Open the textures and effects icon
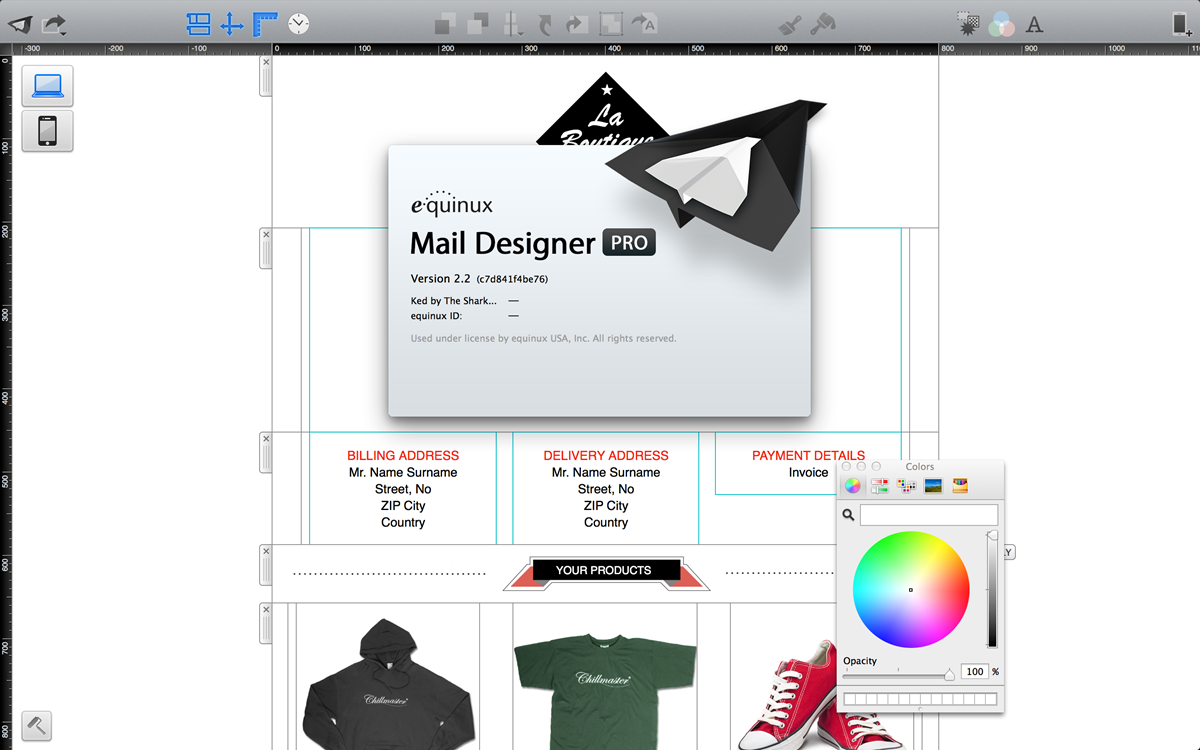The width and height of the screenshot is (1200, 750). pyautogui.click(x=968, y=23)
